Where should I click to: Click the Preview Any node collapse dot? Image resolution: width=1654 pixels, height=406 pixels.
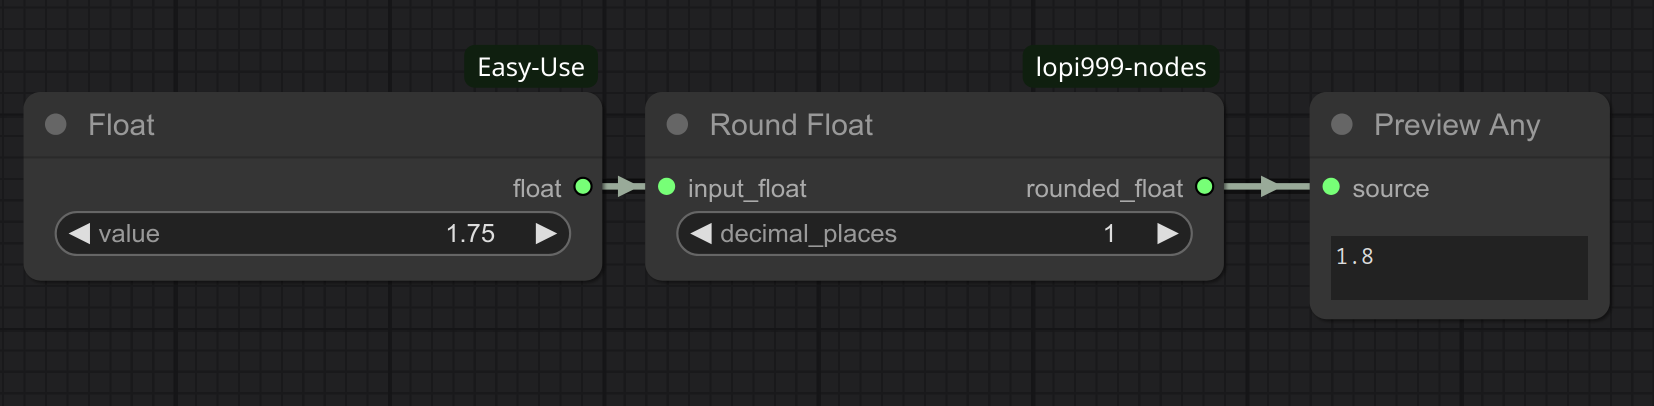tap(1342, 124)
